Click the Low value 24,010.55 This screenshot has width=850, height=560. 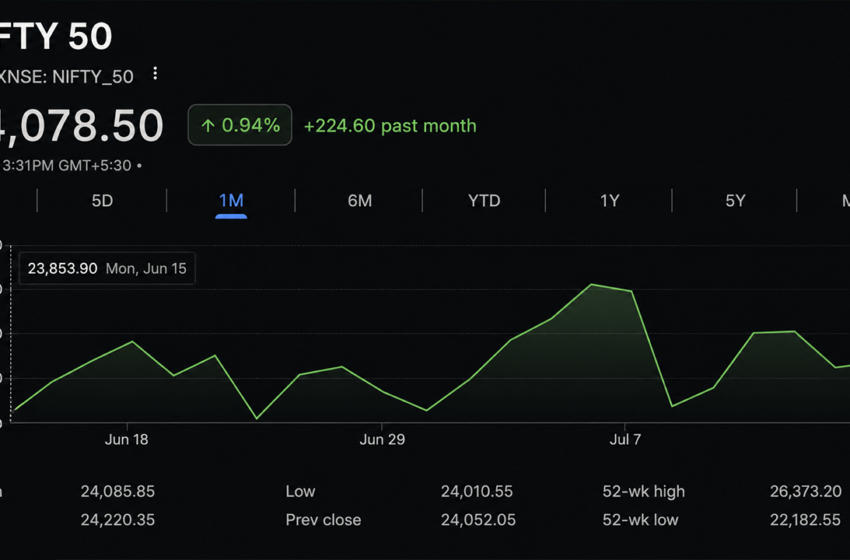[476, 491]
